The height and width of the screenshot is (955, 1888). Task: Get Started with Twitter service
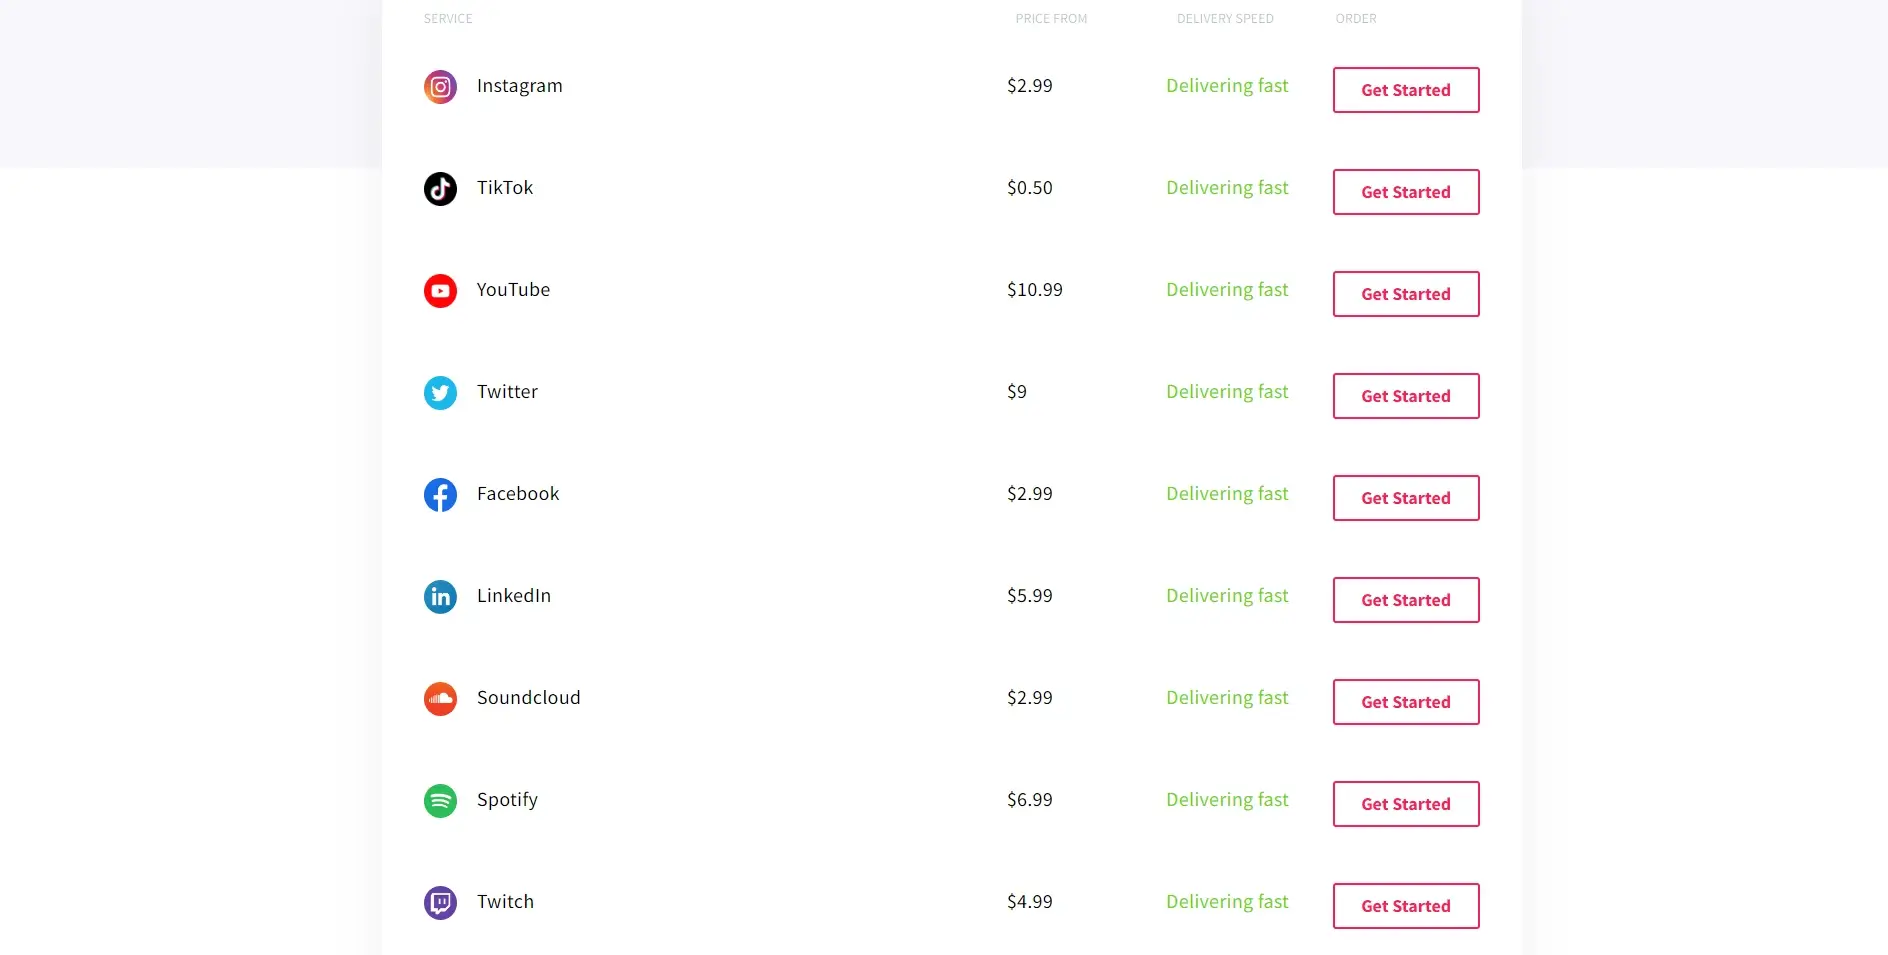(1406, 396)
